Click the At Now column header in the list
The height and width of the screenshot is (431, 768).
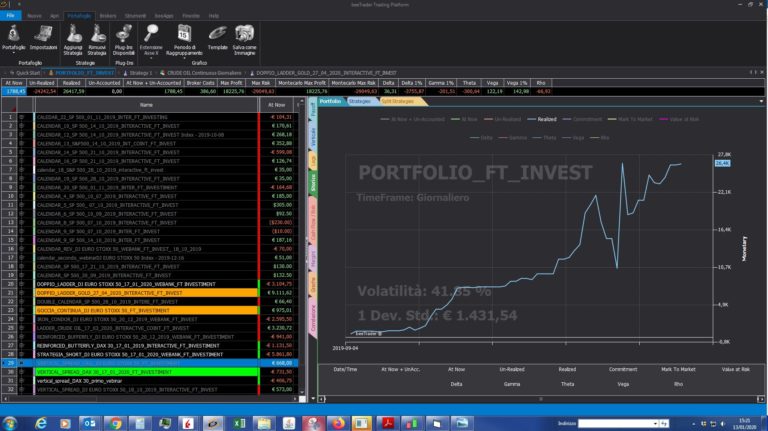[277, 105]
